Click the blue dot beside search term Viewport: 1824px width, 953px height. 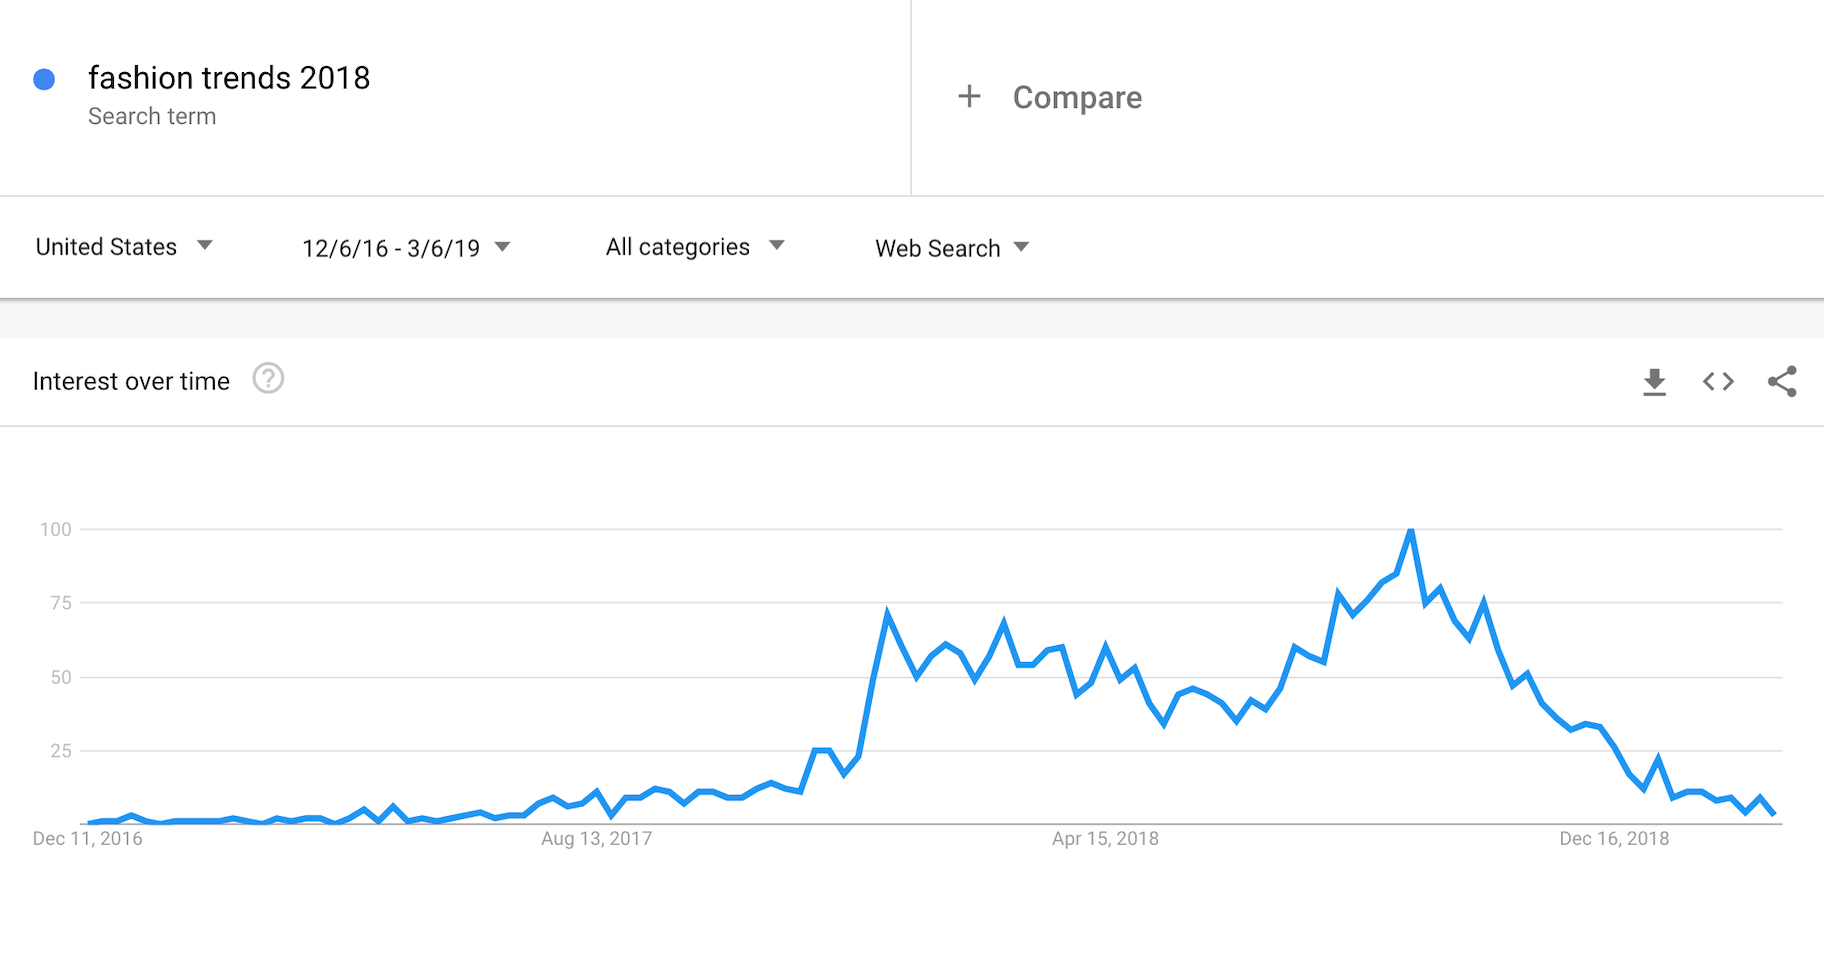click(x=44, y=80)
